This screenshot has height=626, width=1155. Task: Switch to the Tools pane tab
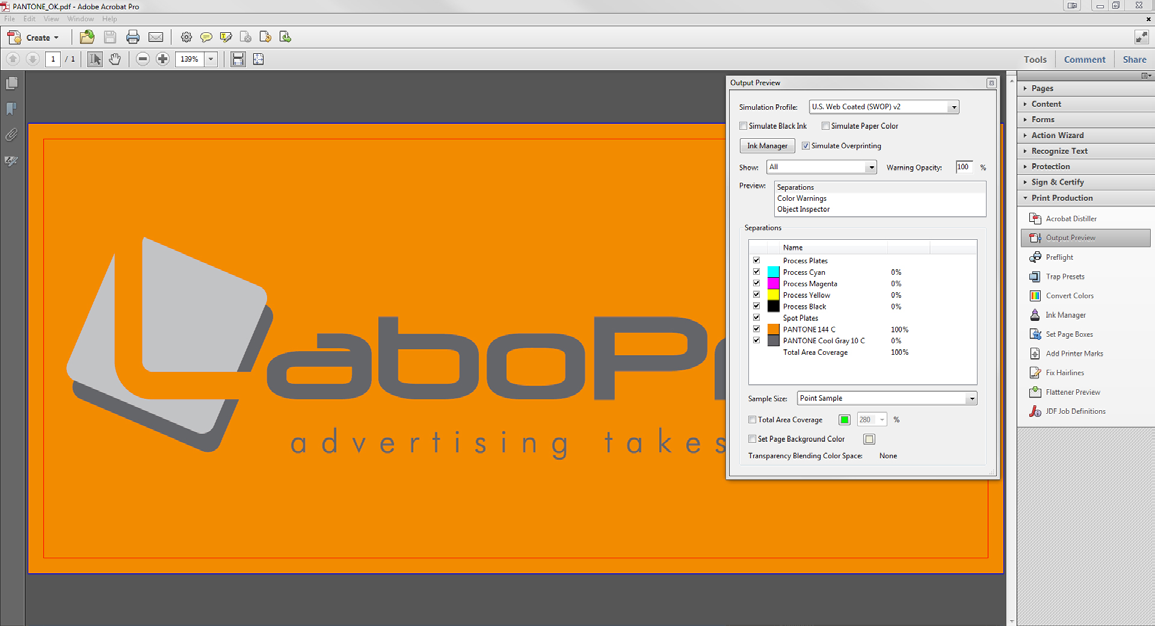click(1035, 60)
